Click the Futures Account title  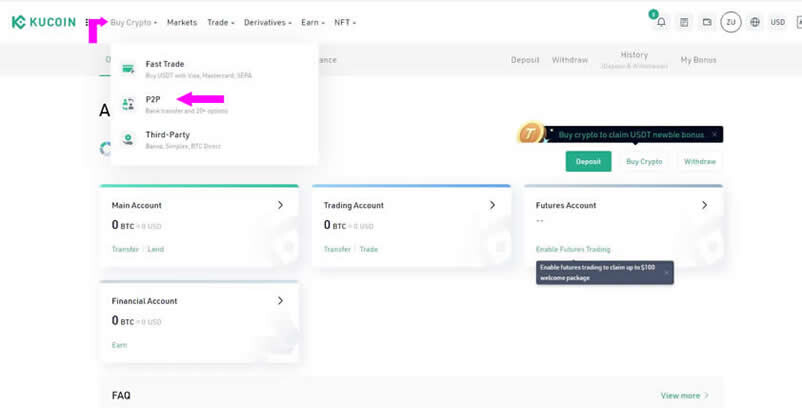coord(566,205)
